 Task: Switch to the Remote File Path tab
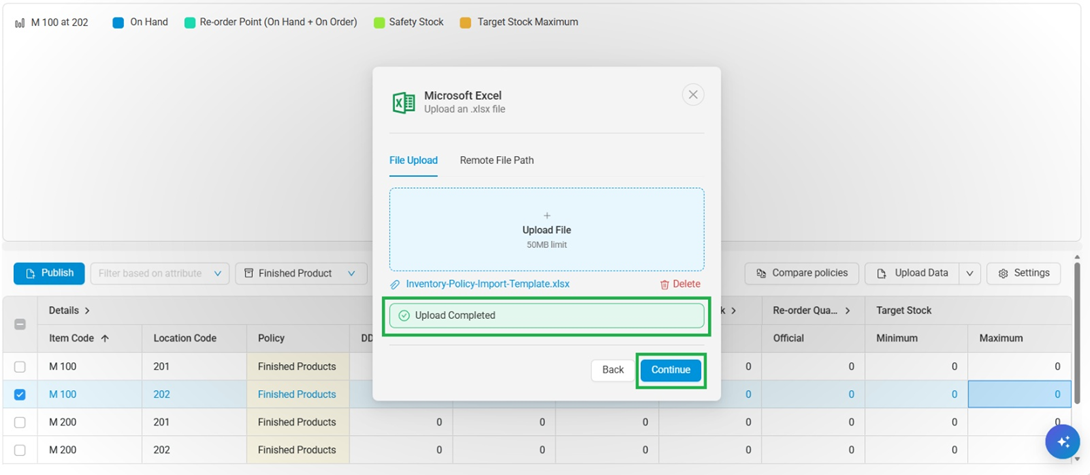click(496, 160)
